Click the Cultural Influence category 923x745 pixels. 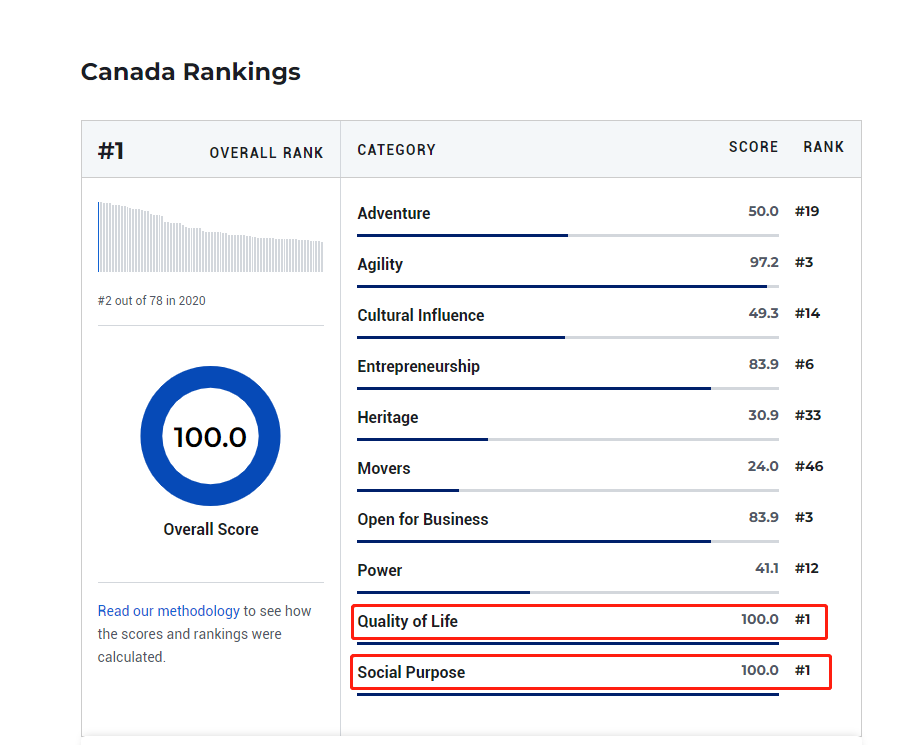pyautogui.click(x=420, y=315)
